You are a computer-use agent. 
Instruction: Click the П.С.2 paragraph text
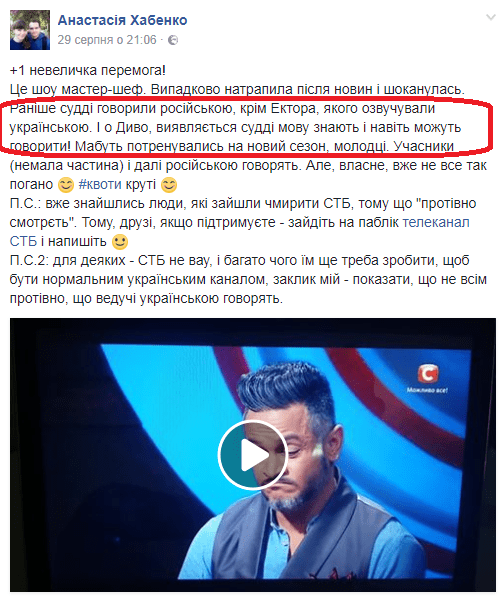[248, 280]
